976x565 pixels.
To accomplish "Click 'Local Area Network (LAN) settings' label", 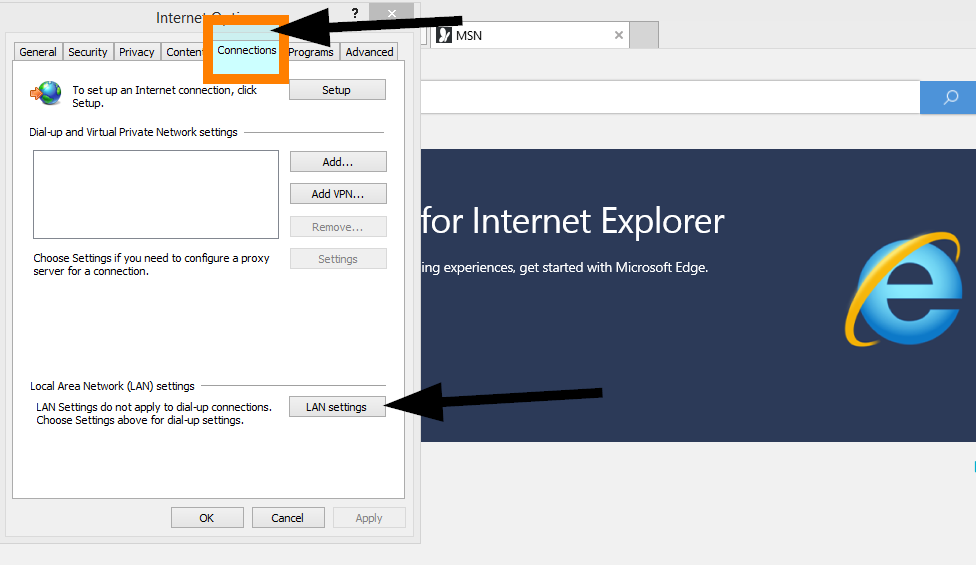I will 112,386.
